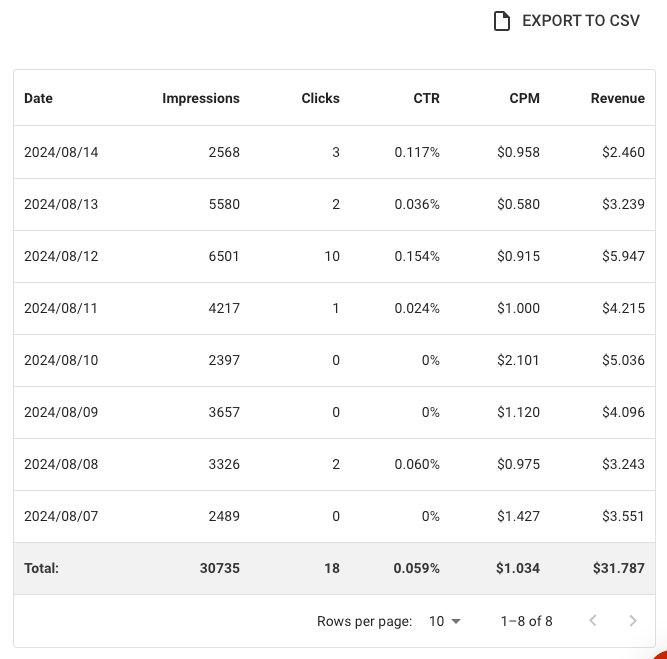Select the 2024/08/14 date row
The width and height of the screenshot is (667, 659).
pos(61,152)
